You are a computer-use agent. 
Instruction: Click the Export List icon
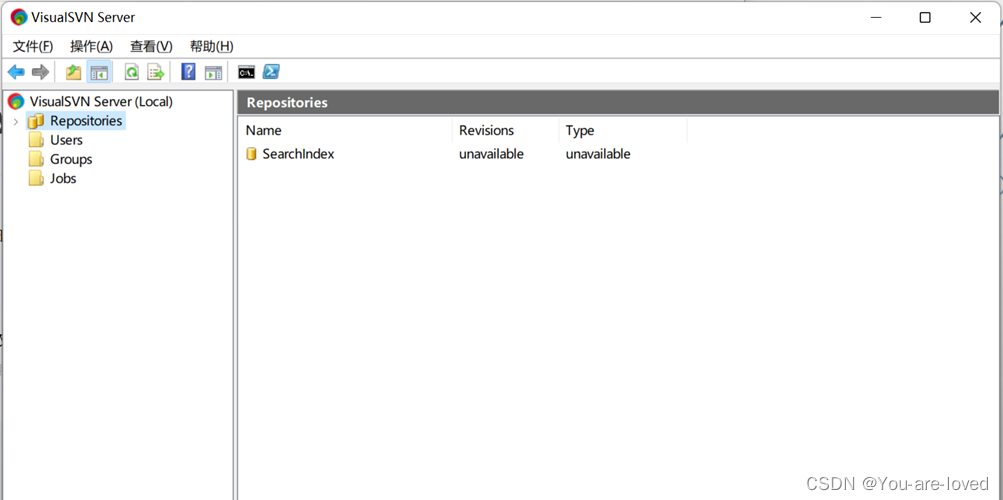(x=156, y=72)
